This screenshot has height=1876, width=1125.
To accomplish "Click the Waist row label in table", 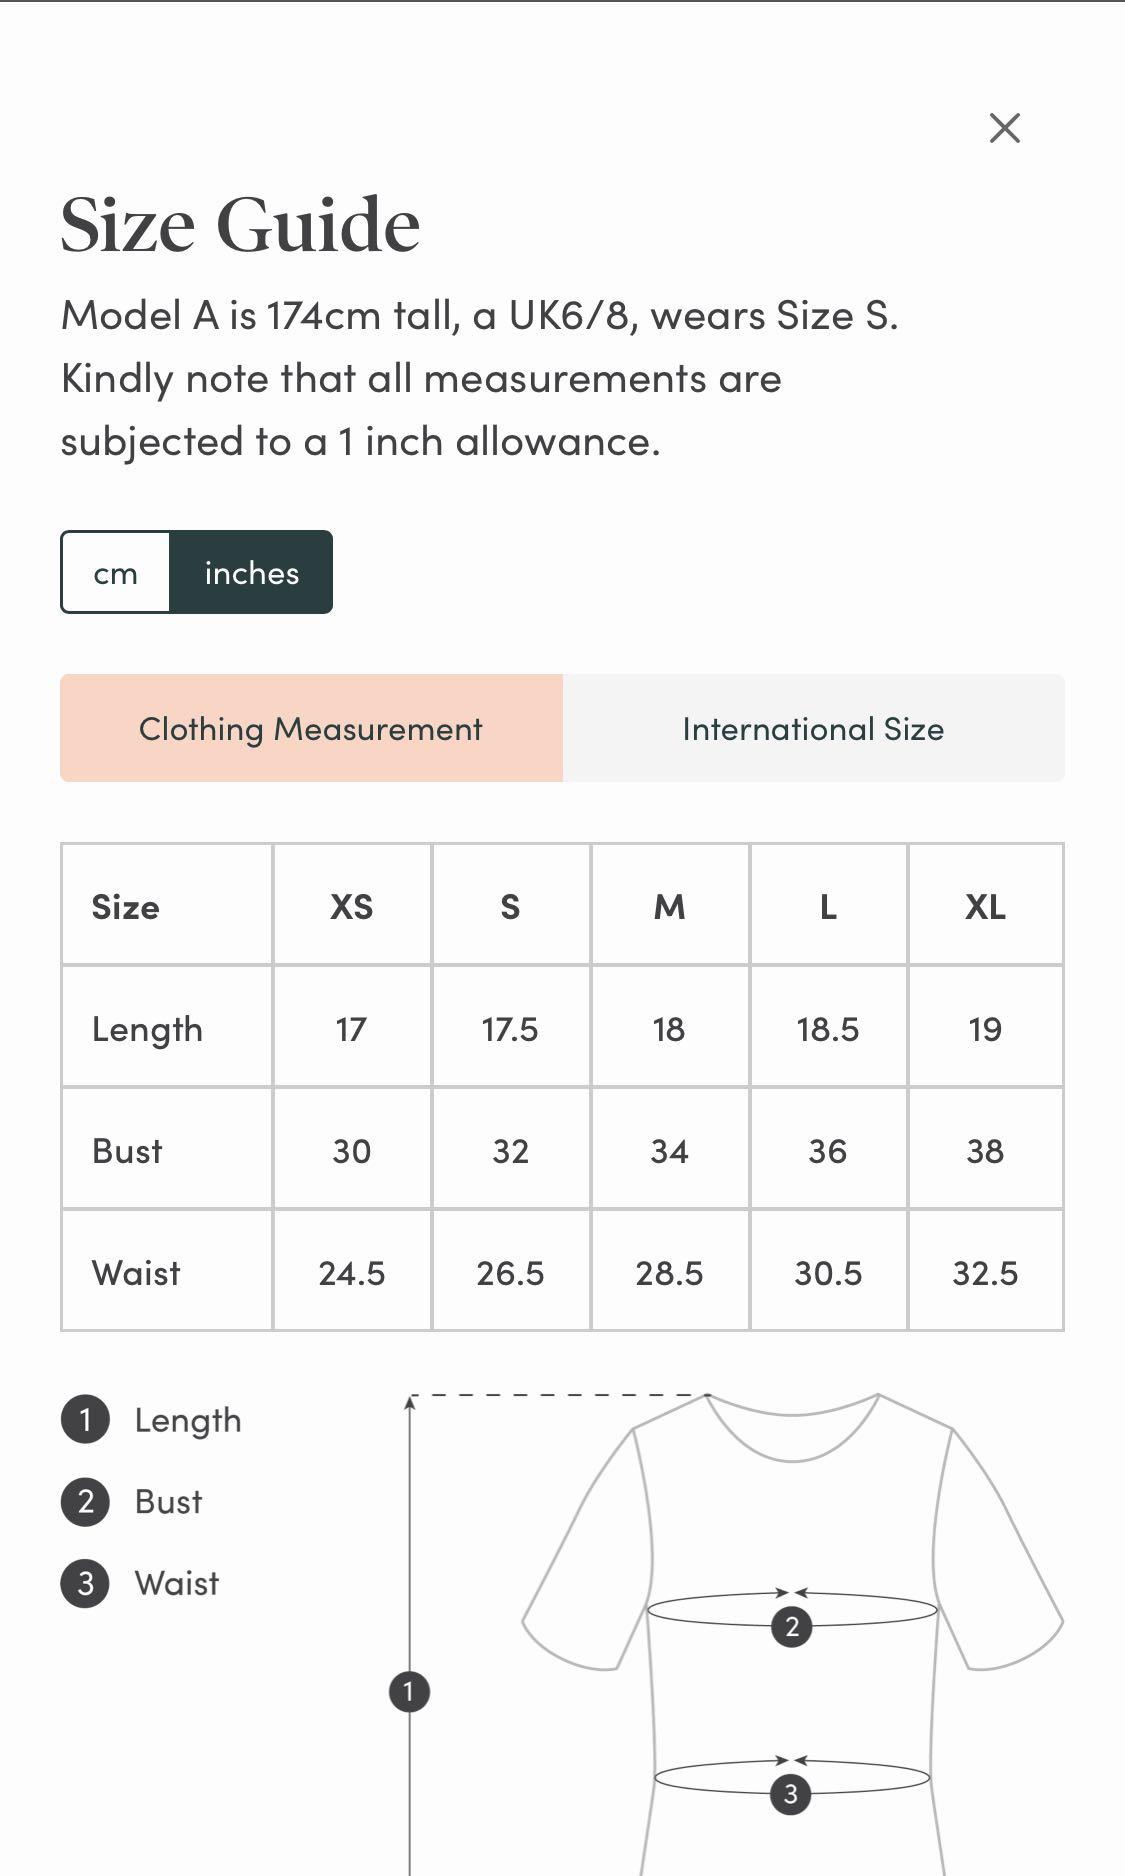I will click(136, 1273).
